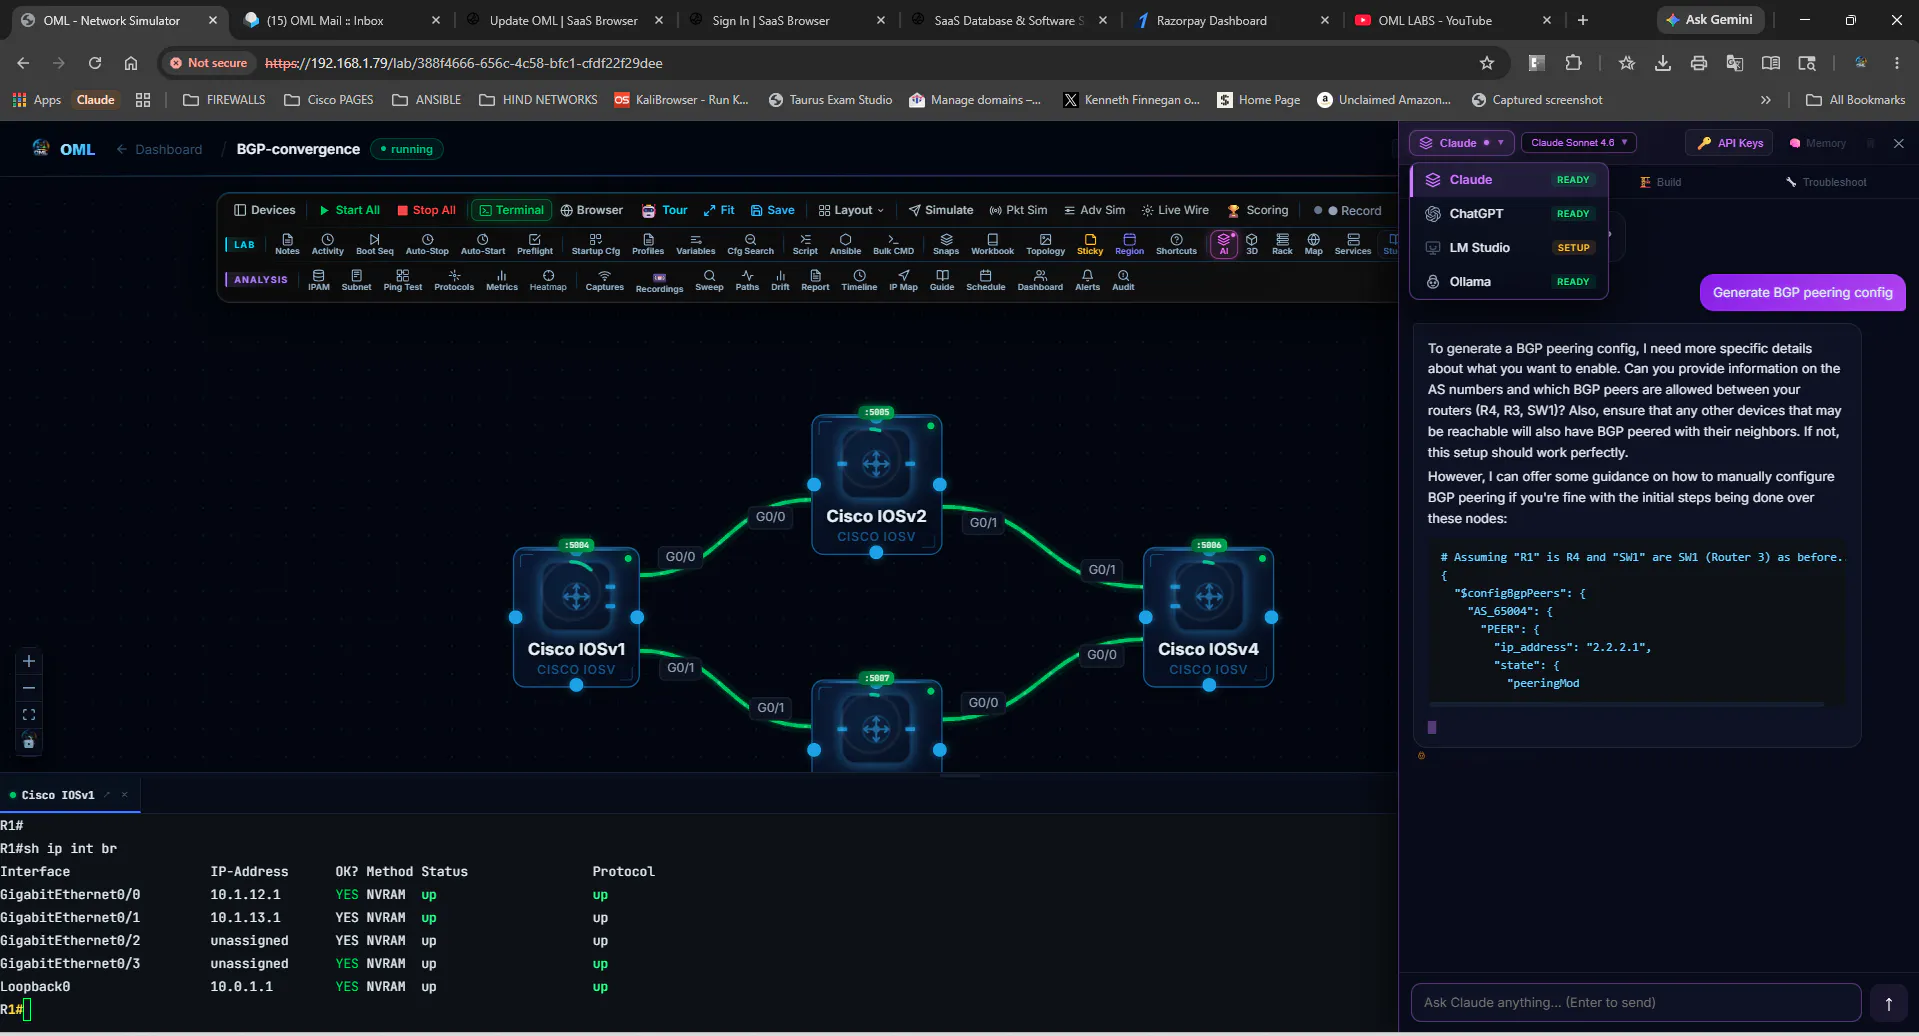Select Ollama from provider list
Viewport: 1919px width, 1036px height.
coord(1509,282)
